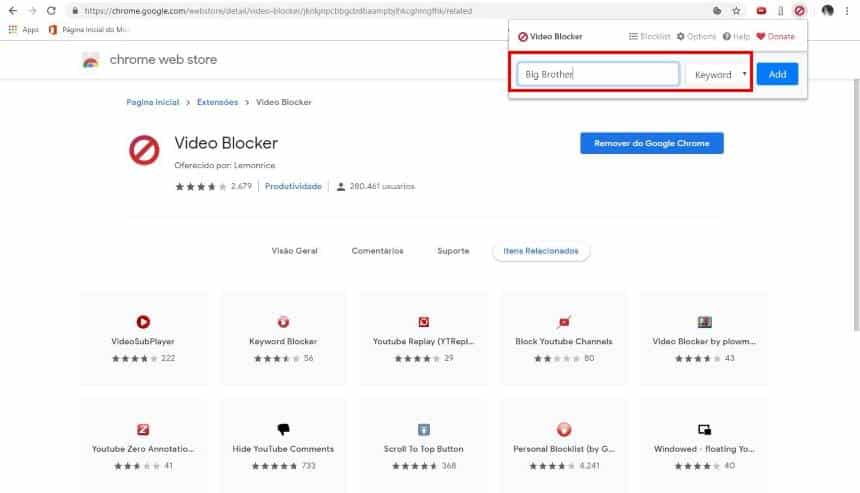Go to Extensões breadcrumb link
Screen dimensions: 860x493
217,102
